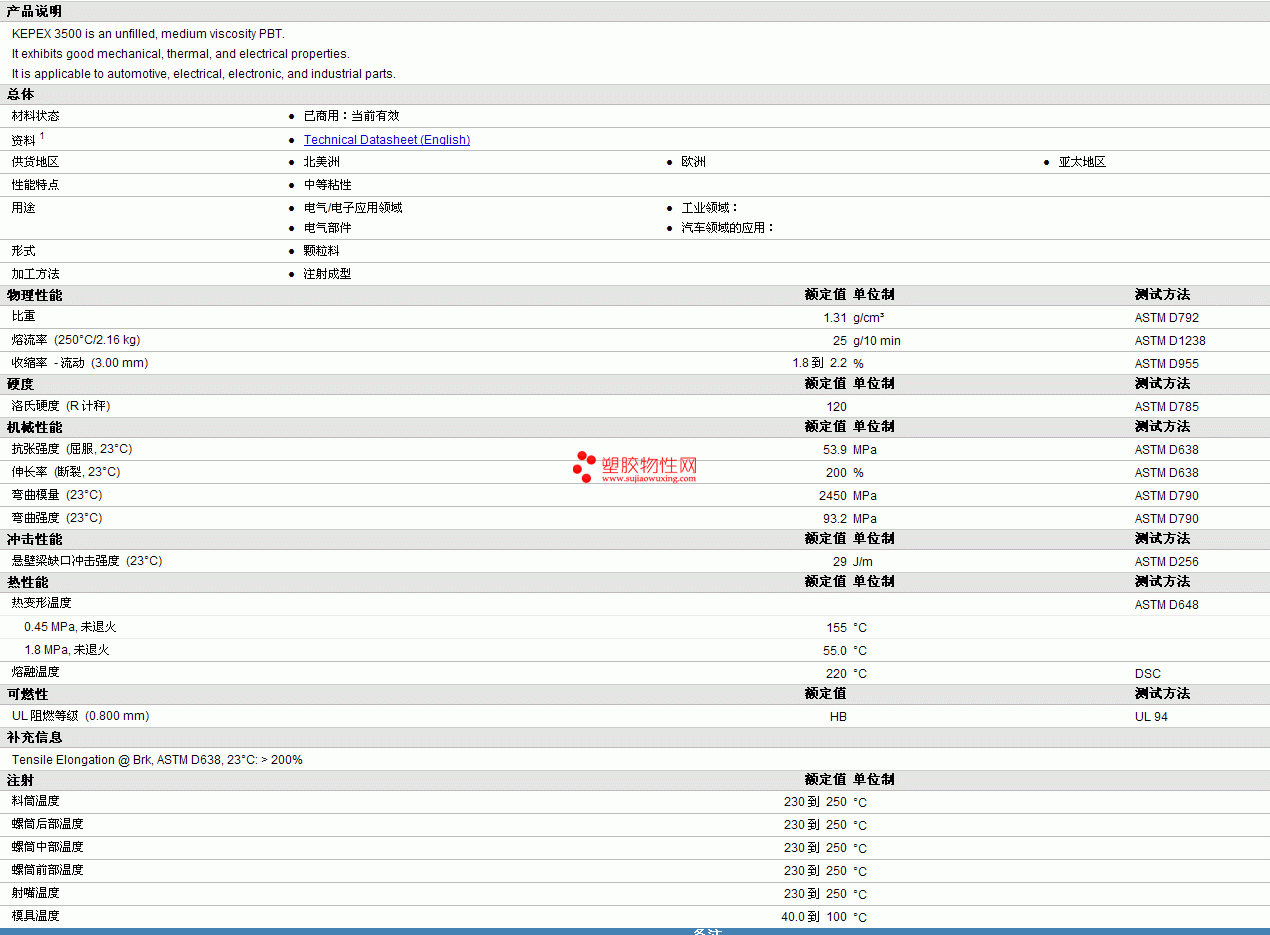Screen dimensions: 1270x935
Task: Click the ASTM D955 test method
Action: point(1167,364)
